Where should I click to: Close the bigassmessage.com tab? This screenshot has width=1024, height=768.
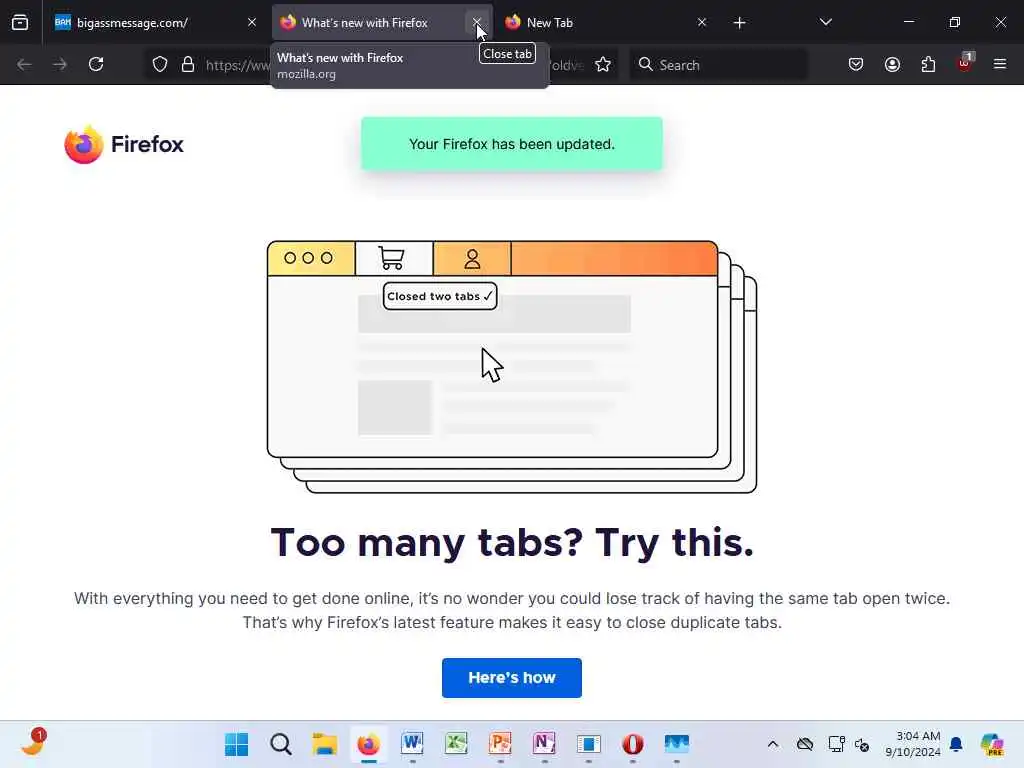252,22
